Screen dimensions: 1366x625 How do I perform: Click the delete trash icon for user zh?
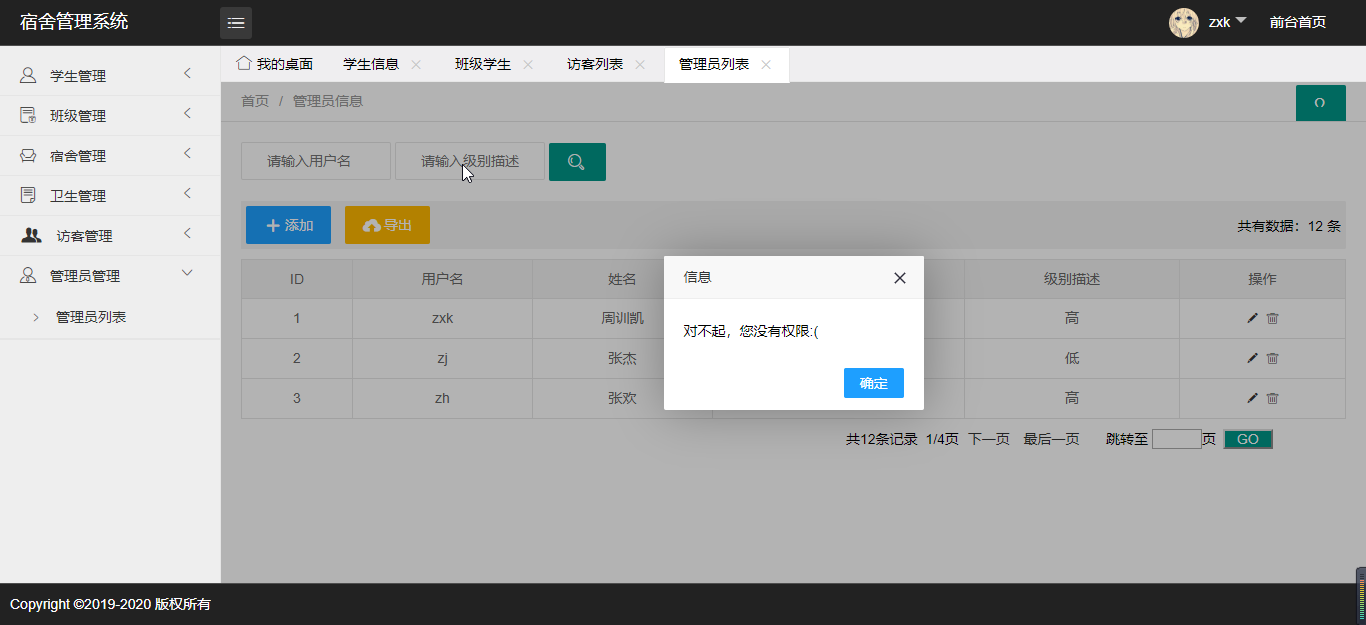(1273, 398)
